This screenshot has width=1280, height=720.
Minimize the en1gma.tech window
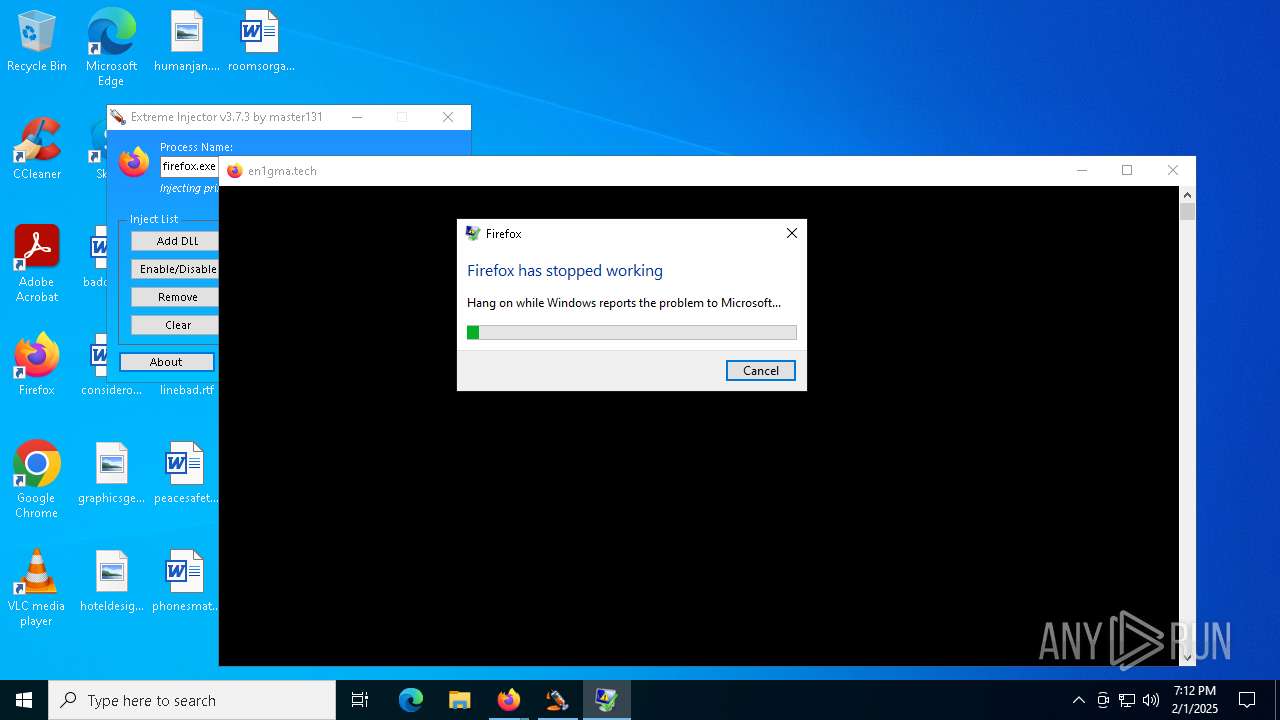click(1081, 170)
